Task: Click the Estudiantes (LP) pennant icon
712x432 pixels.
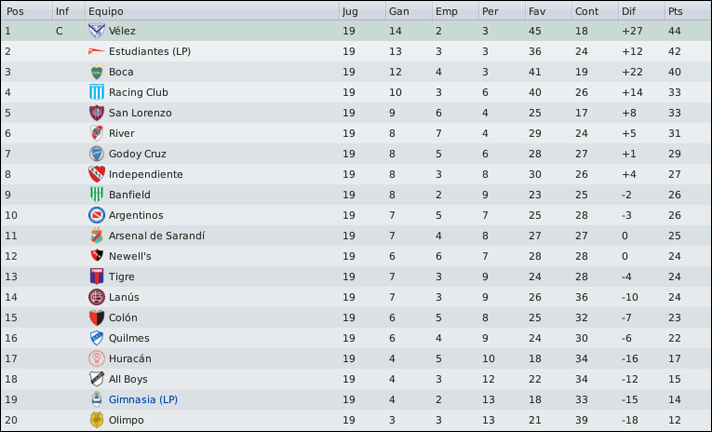Action: (x=96, y=51)
